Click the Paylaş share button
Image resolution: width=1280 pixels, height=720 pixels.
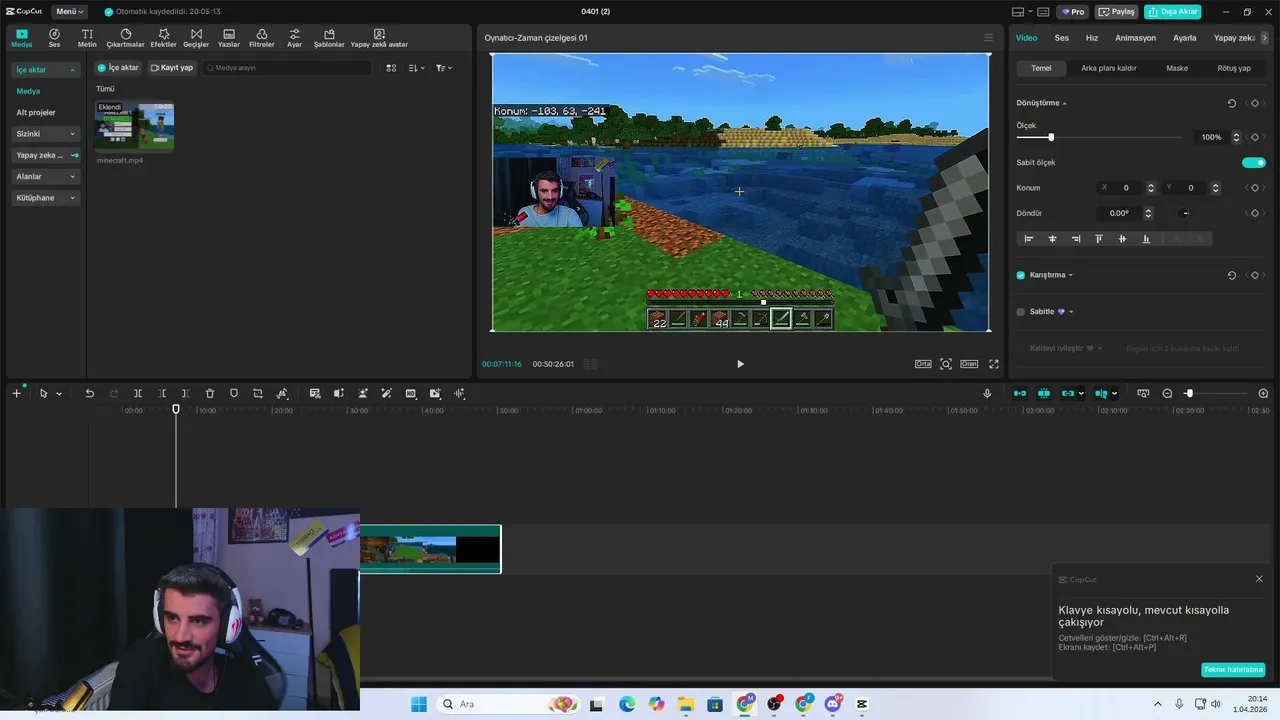point(1117,12)
